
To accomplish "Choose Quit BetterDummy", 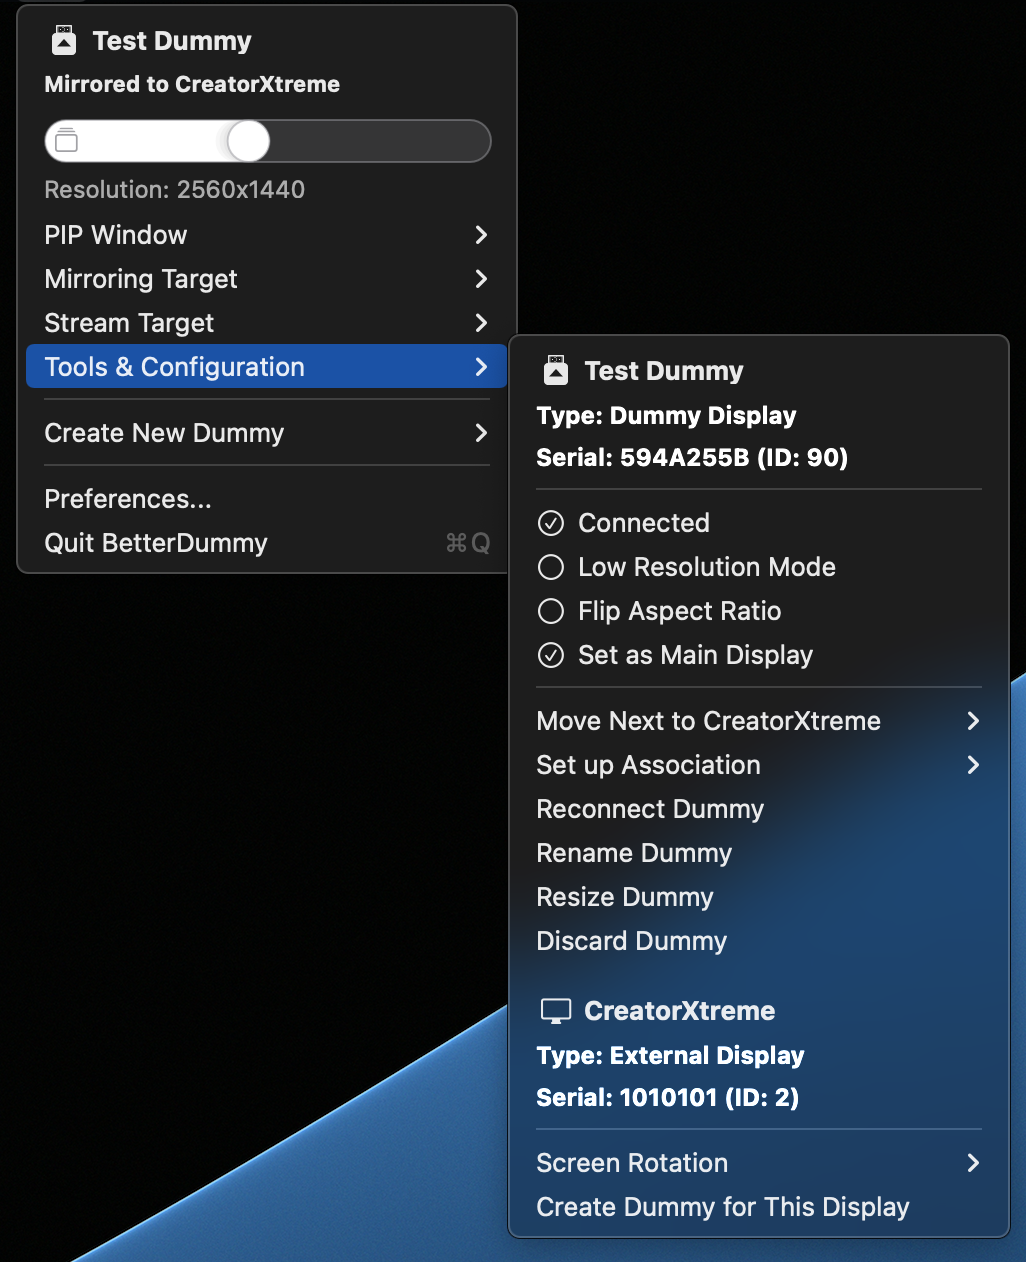I will [155, 543].
